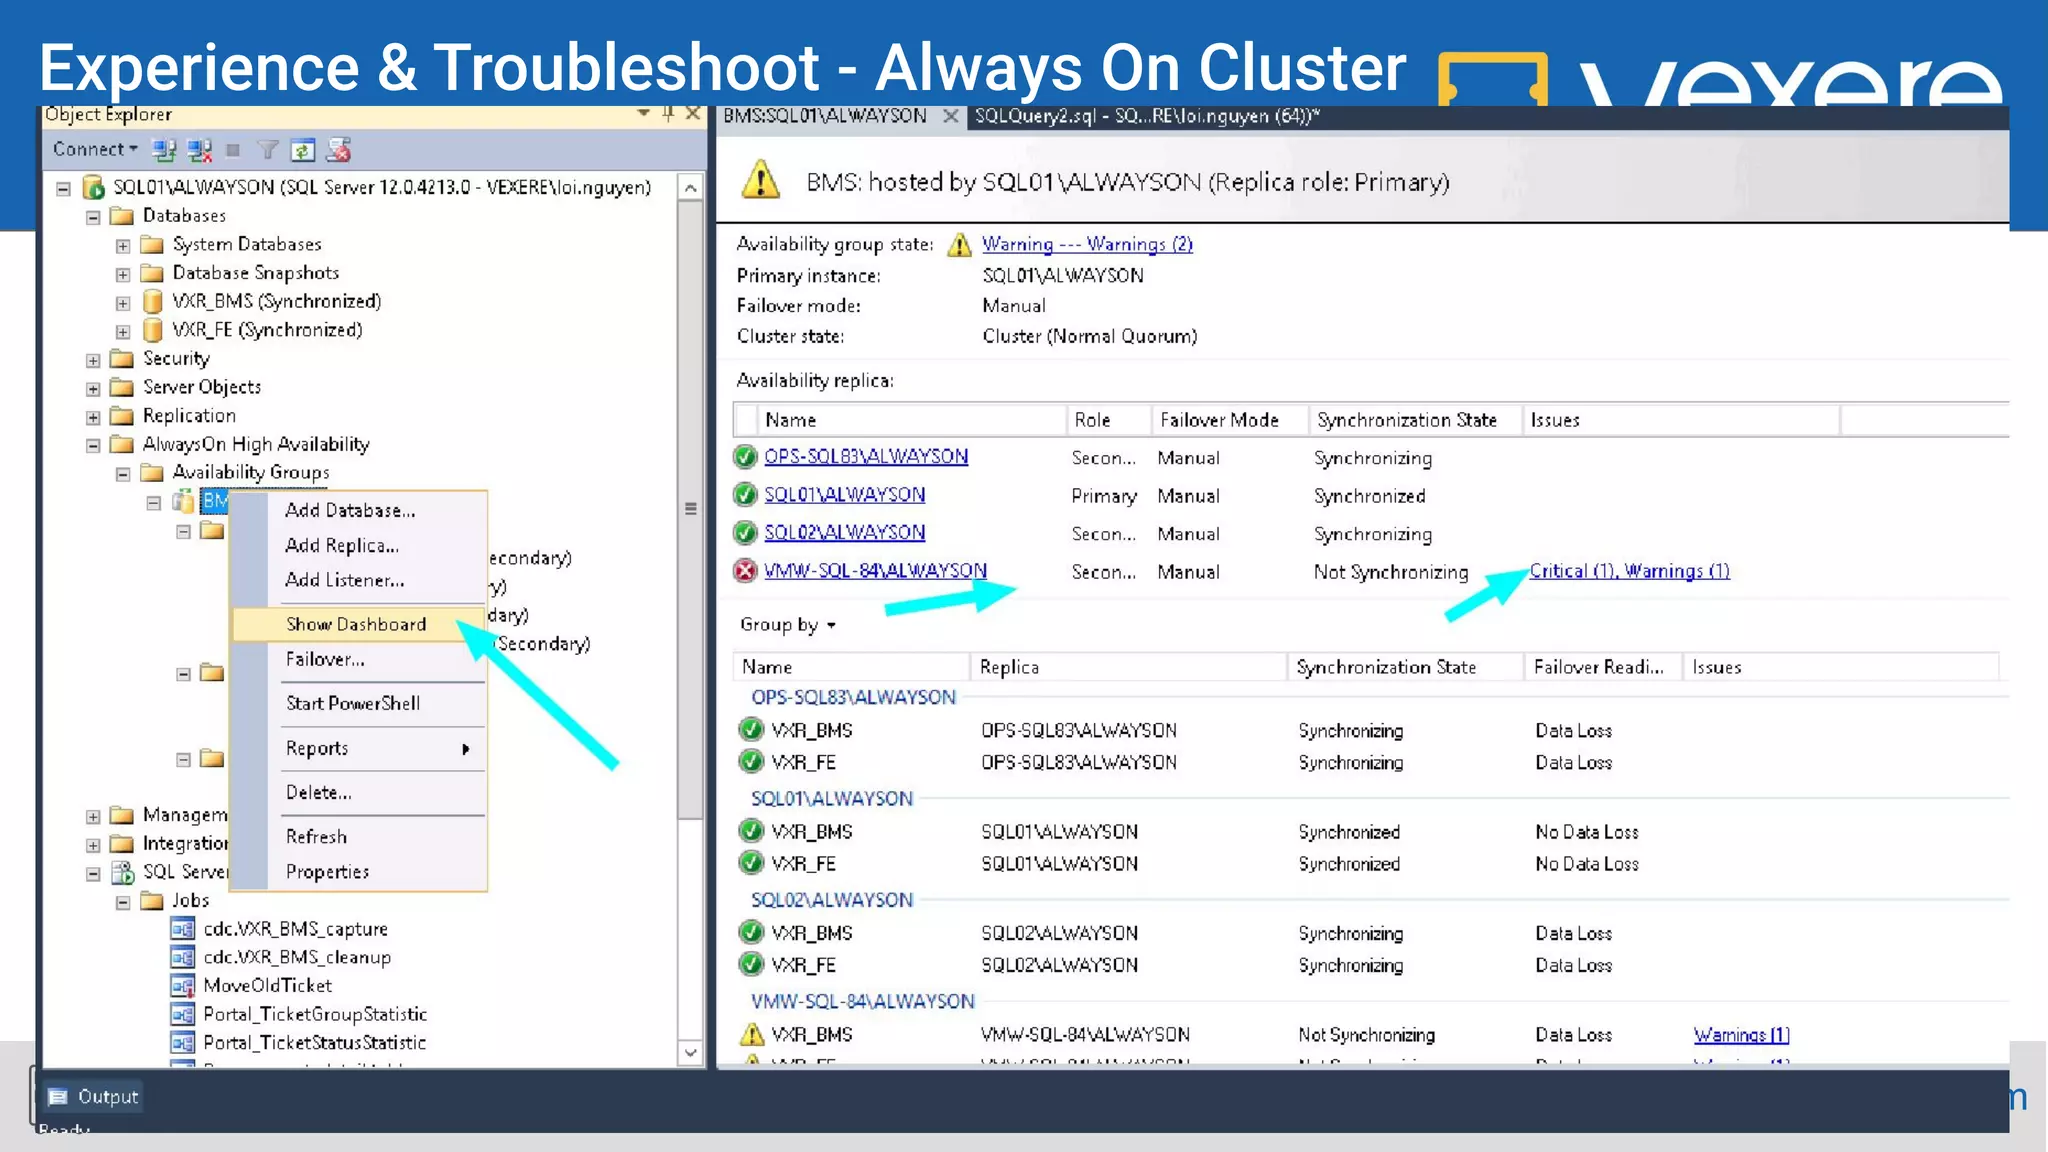Open the Reports submenu
The height and width of the screenshot is (1152, 2048).
click(377, 748)
